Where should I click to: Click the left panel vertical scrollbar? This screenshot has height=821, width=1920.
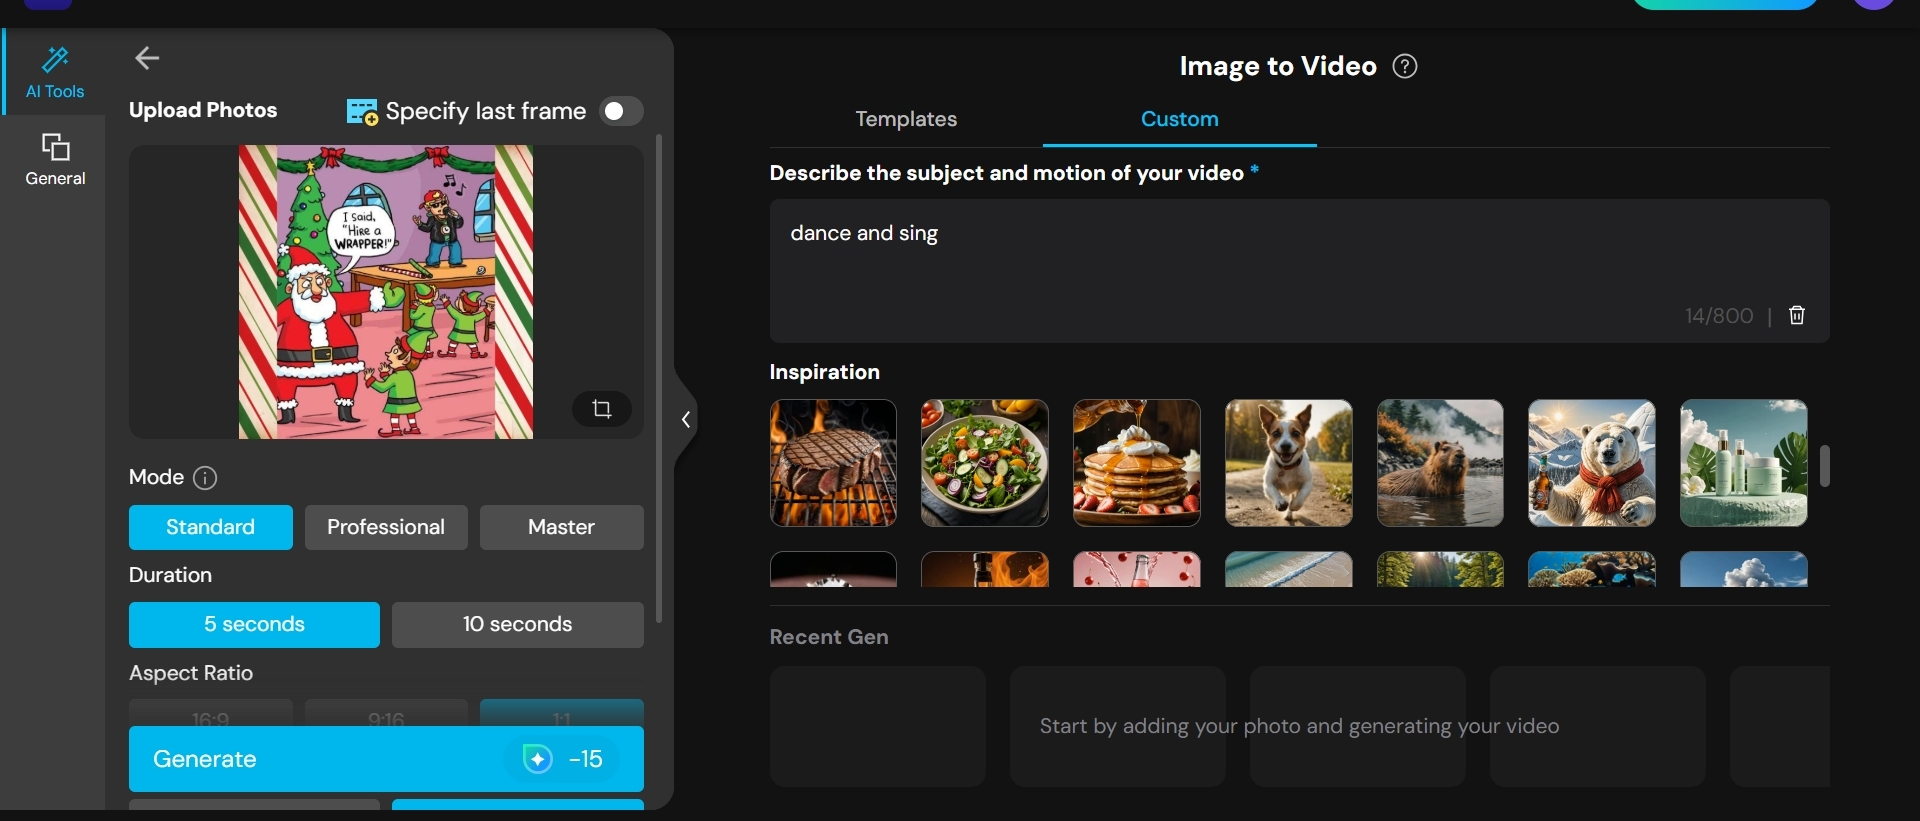point(658,378)
